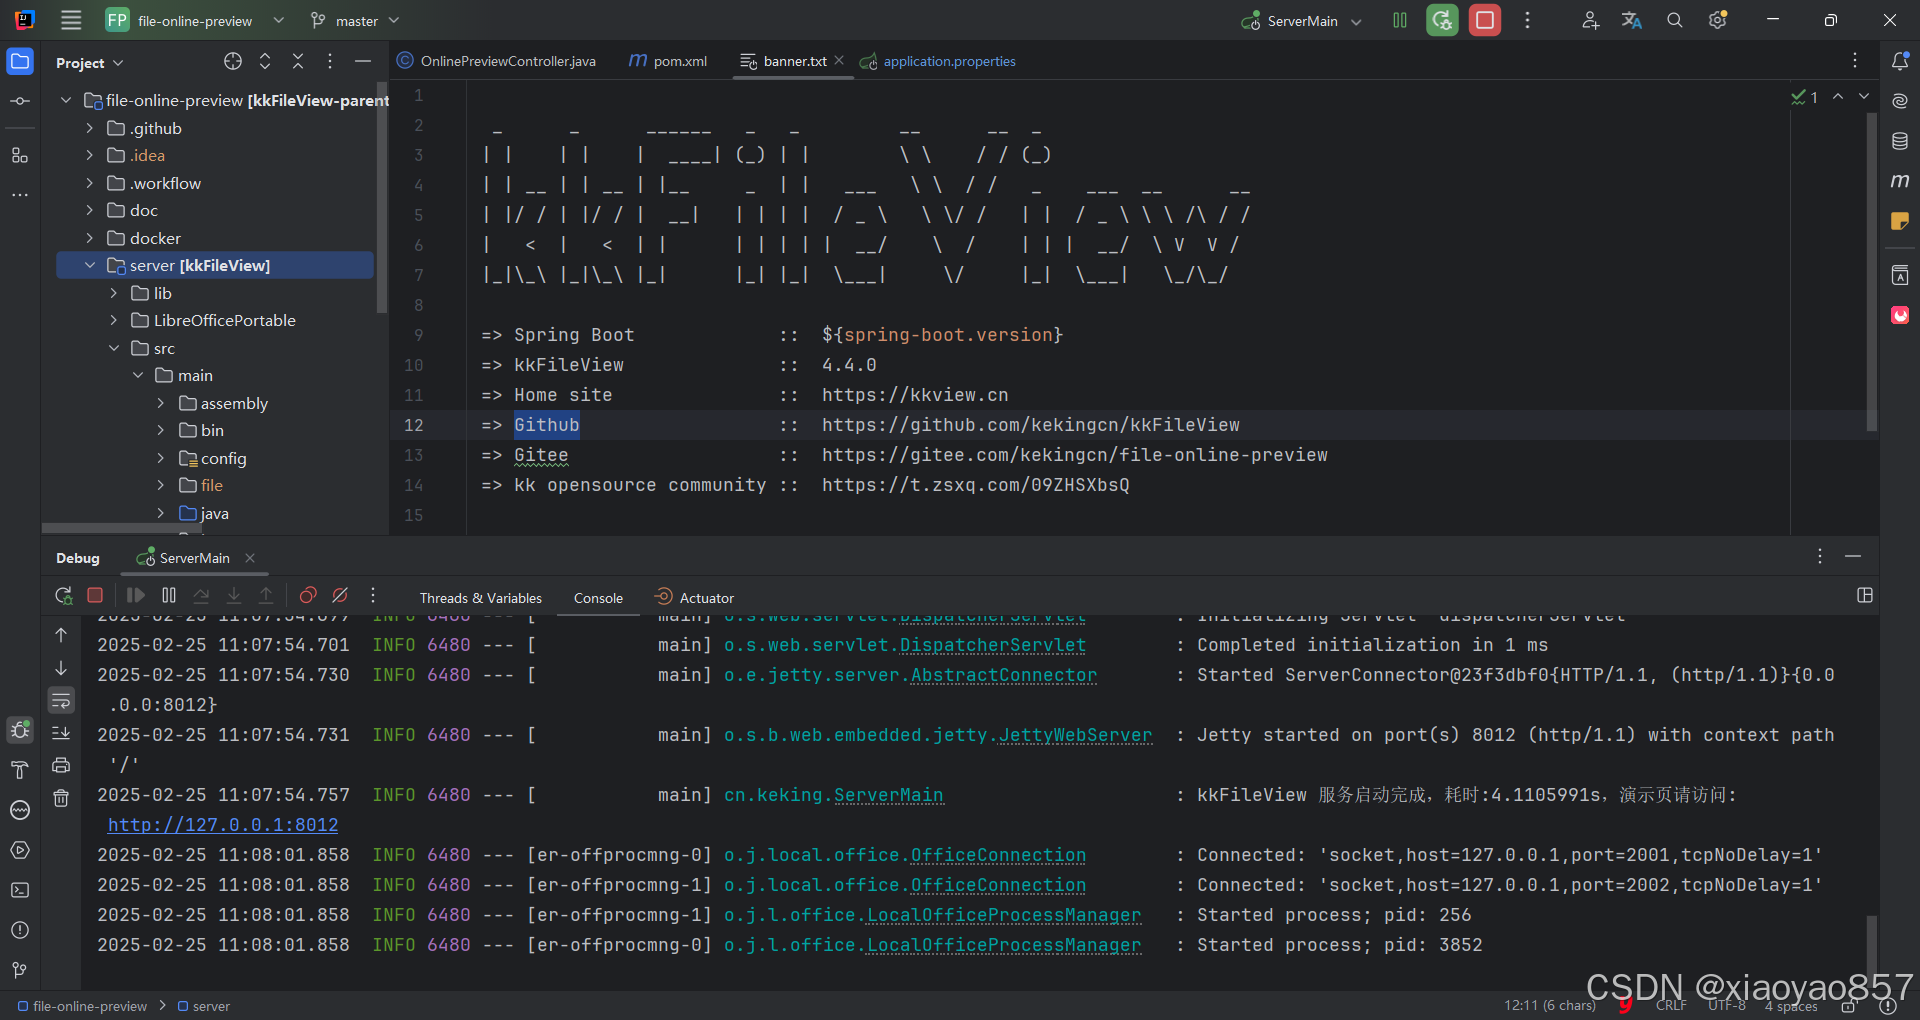Print console output
Screen dimensions: 1920x1020
tap(61, 765)
